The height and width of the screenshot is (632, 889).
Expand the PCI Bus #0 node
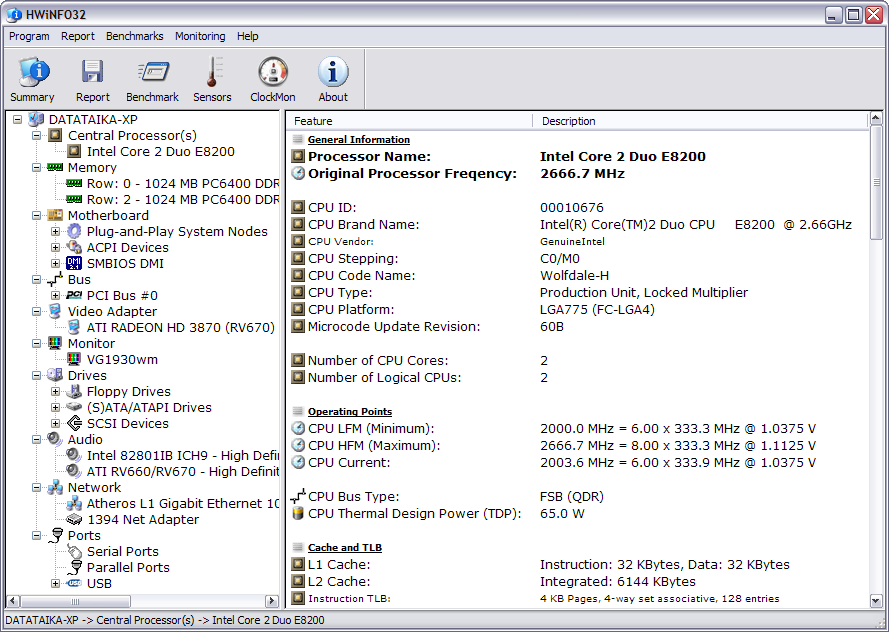56,295
